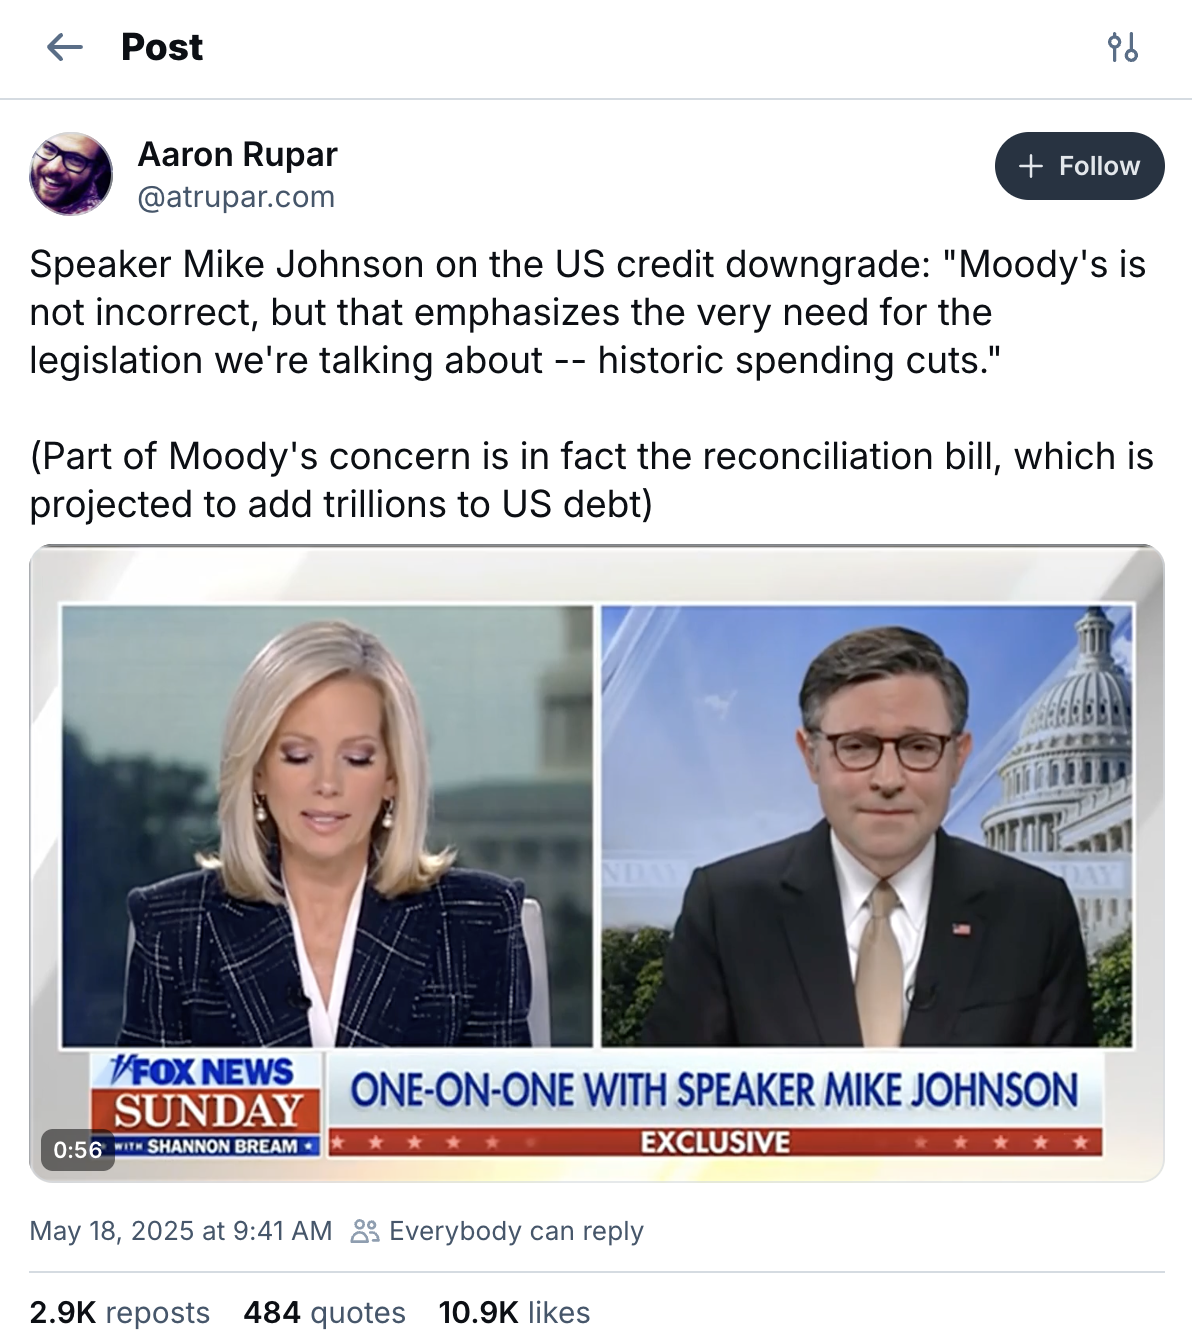Image resolution: width=1192 pixels, height=1344 pixels.
Task: Click the One-on-One with Speaker chyron
Action: (714, 1090)
